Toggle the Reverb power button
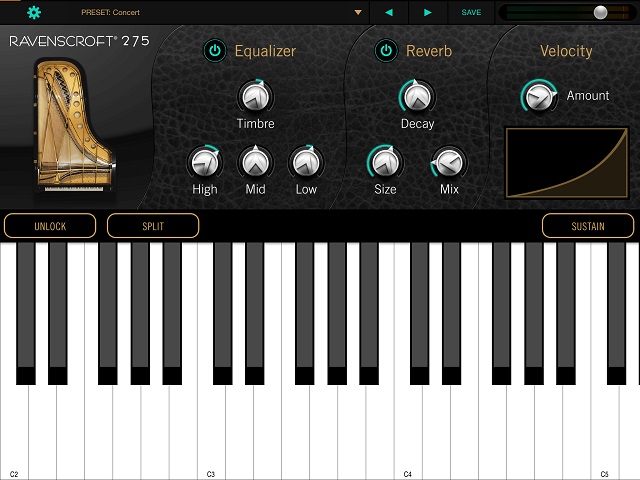This screenshot has height=480, width=640. [386, 51]
